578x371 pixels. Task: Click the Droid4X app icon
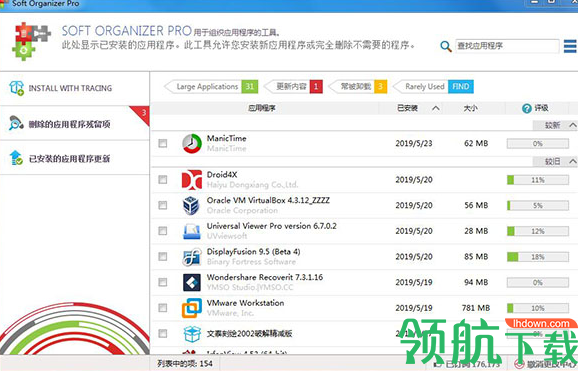(x=192, y=180)
